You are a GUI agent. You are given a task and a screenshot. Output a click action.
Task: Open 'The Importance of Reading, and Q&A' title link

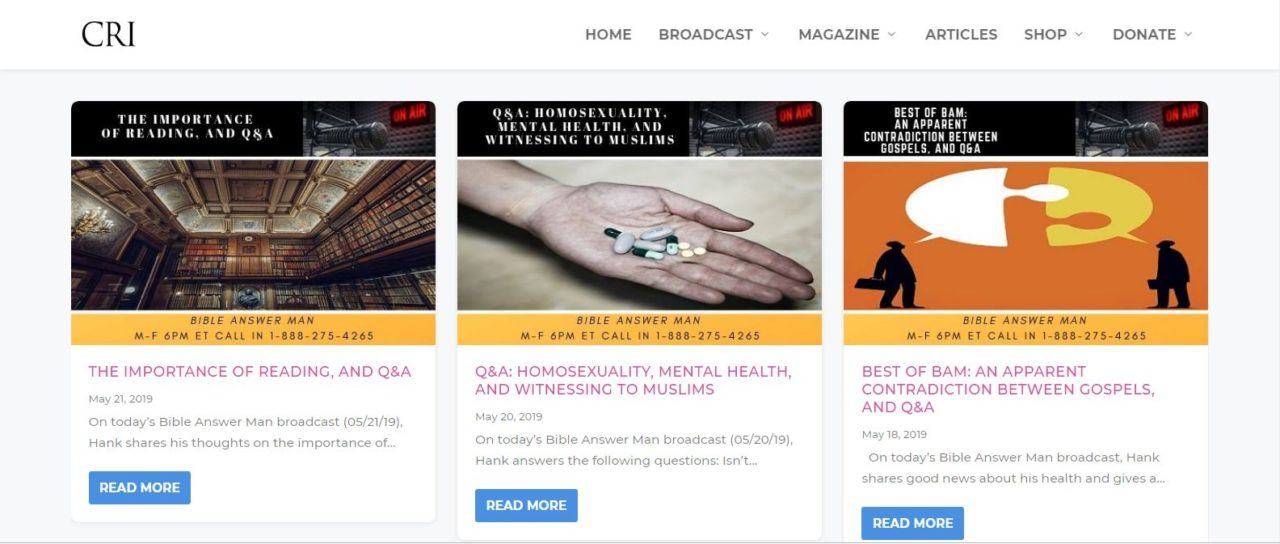click(x=250, y=371)
